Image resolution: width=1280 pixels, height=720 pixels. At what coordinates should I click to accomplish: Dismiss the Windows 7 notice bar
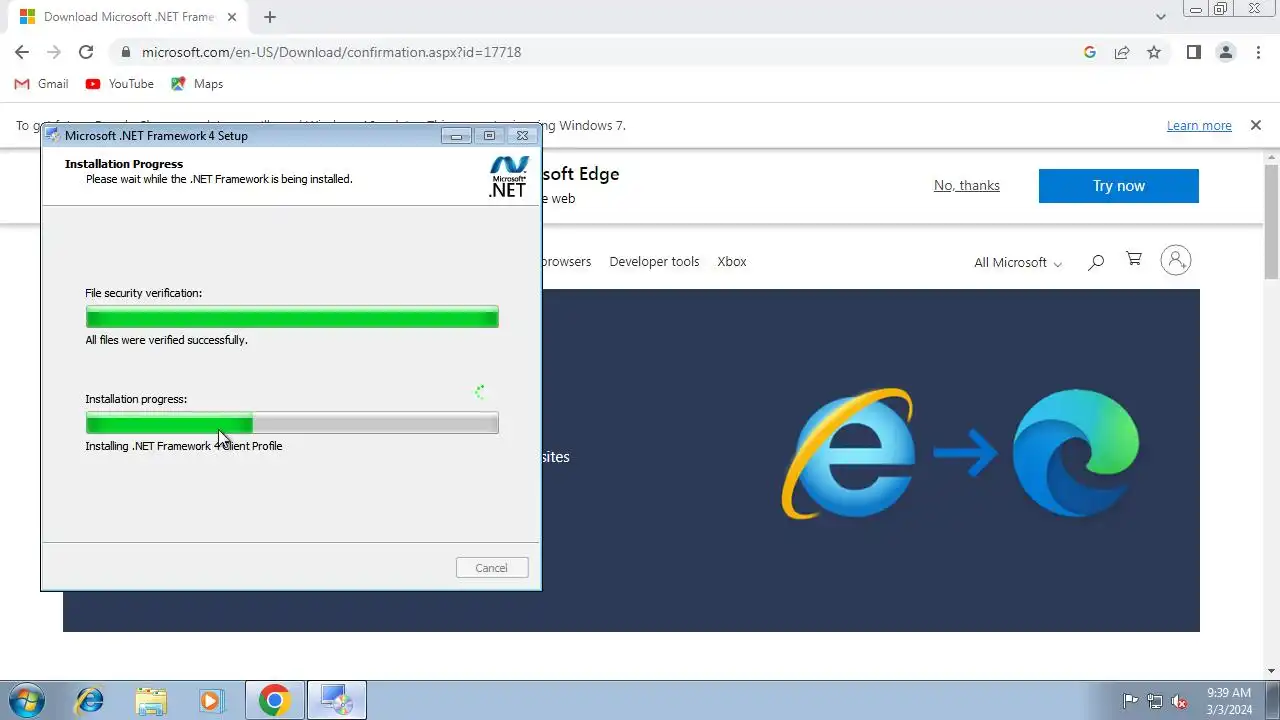(x=1255, y=125)
